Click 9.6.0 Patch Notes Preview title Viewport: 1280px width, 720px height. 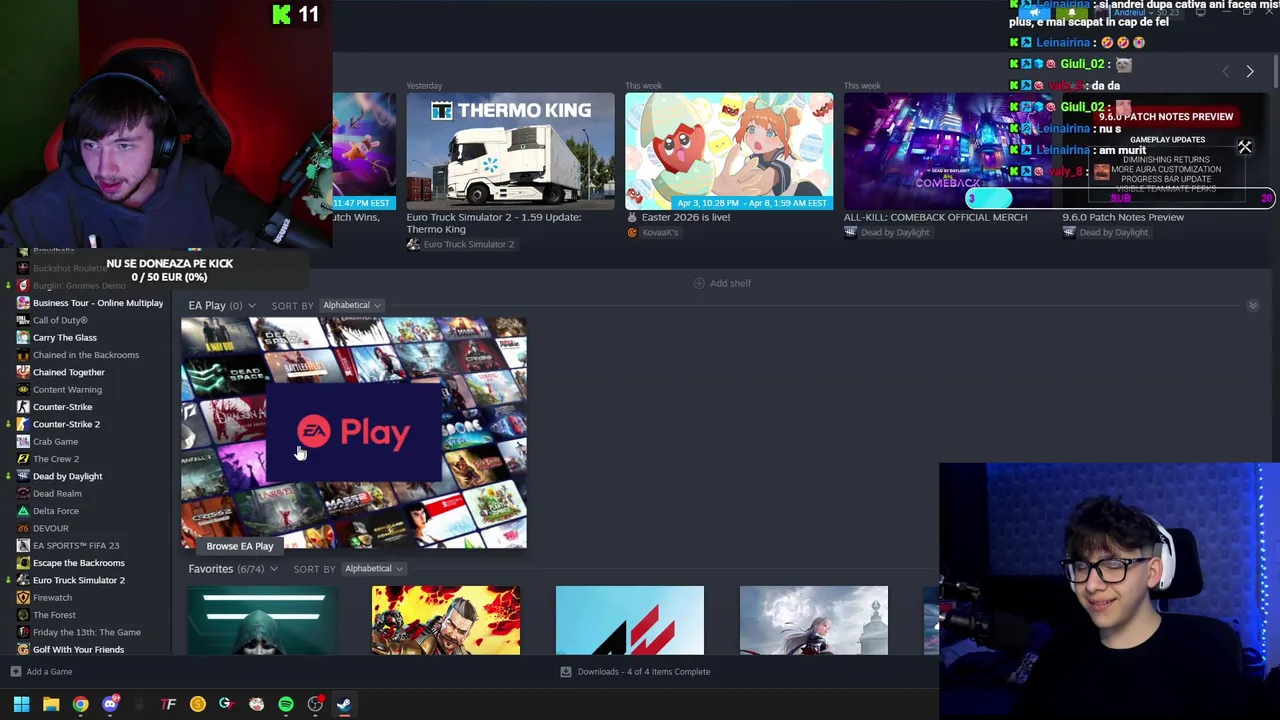click(1123, 217)
